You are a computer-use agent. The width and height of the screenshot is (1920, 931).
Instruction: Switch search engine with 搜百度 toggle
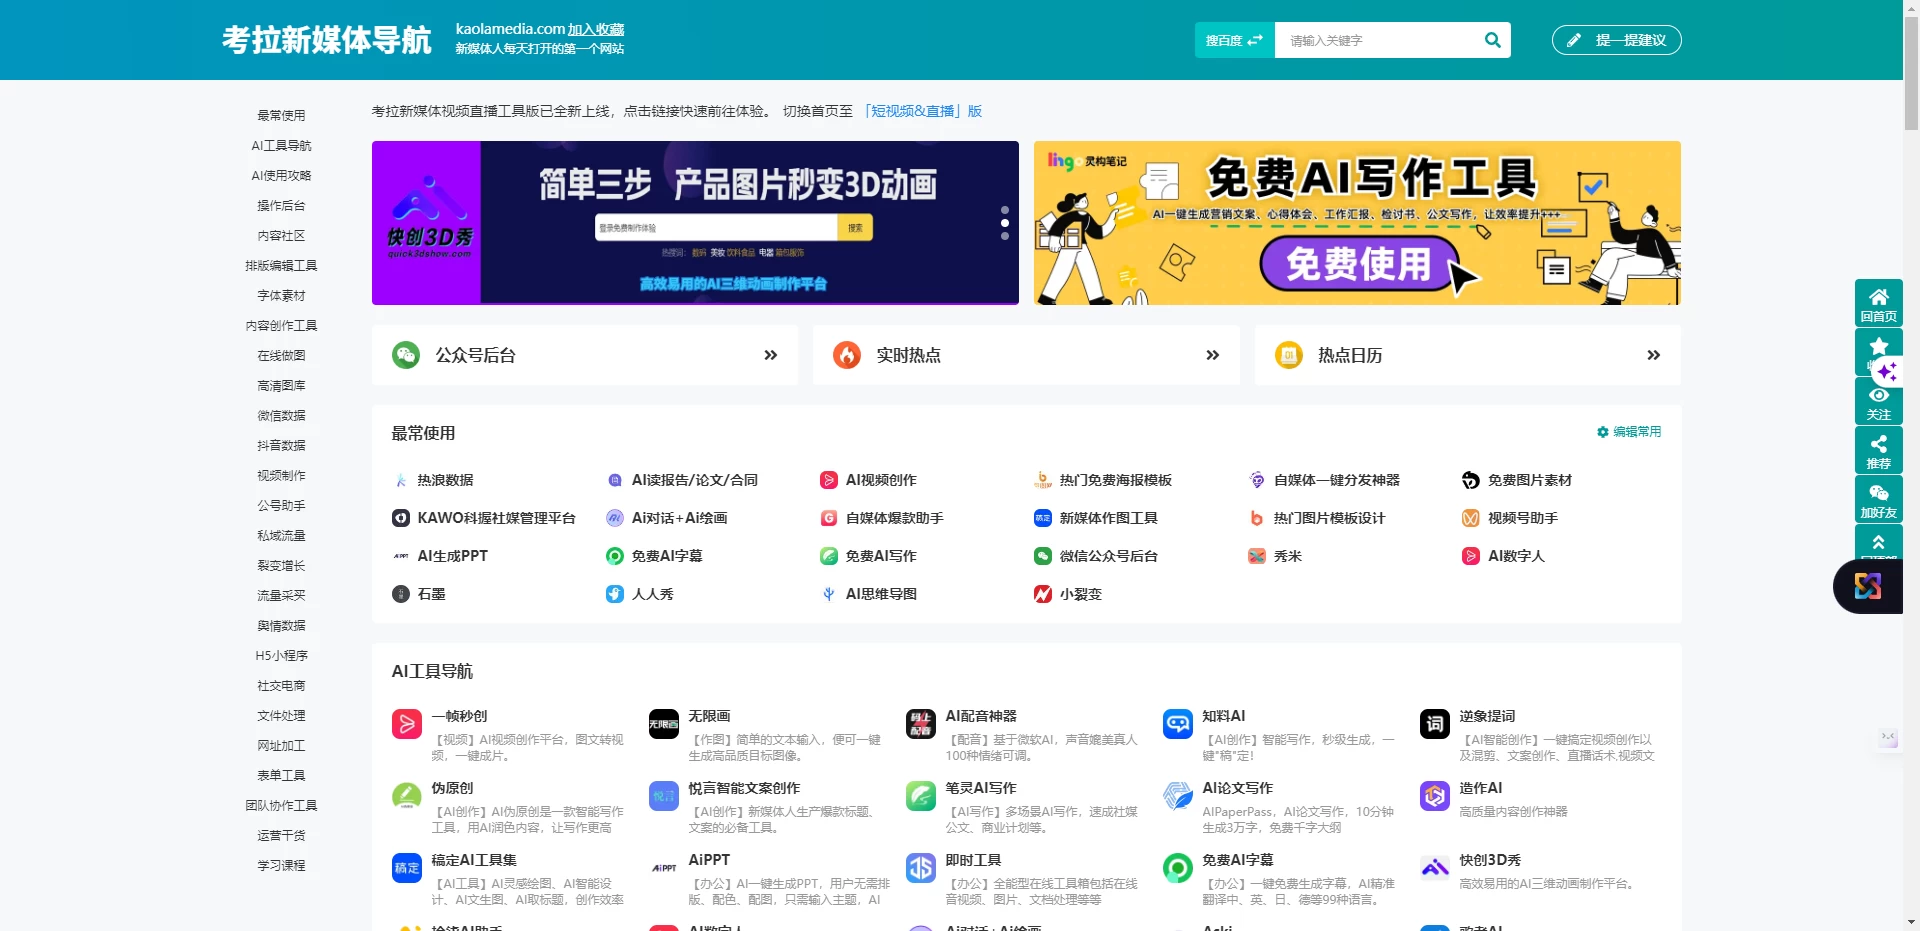(x=1234, y=40)
